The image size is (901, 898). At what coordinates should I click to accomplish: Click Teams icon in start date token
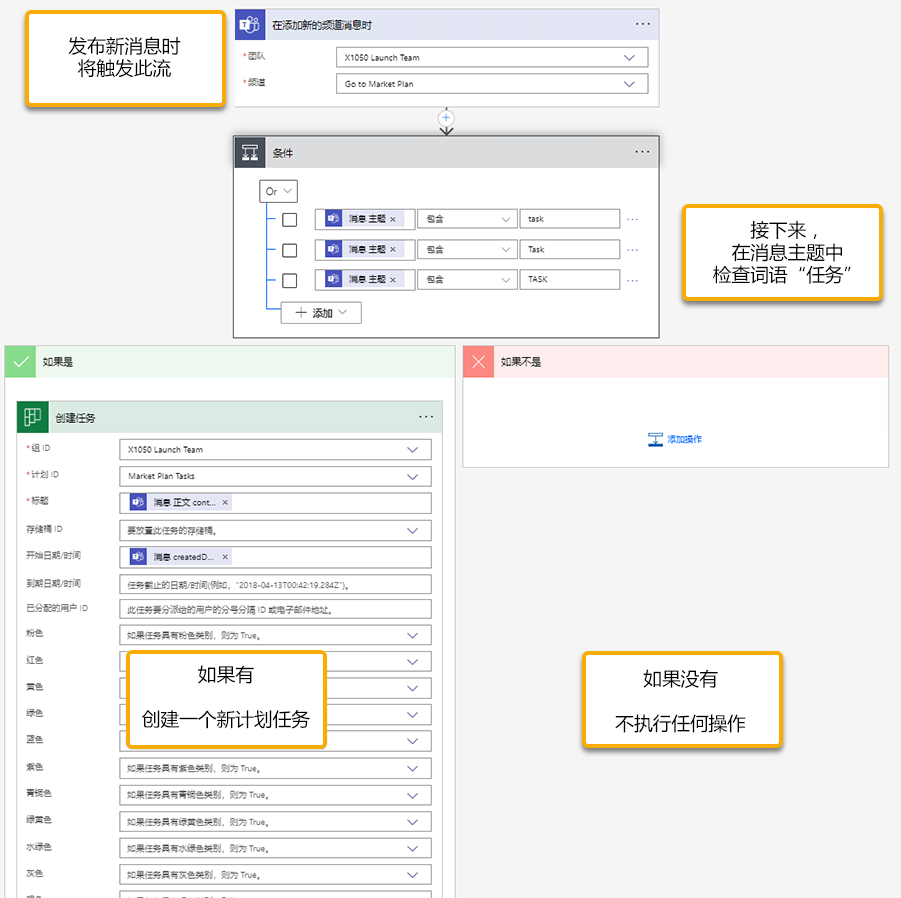point(138,557)
